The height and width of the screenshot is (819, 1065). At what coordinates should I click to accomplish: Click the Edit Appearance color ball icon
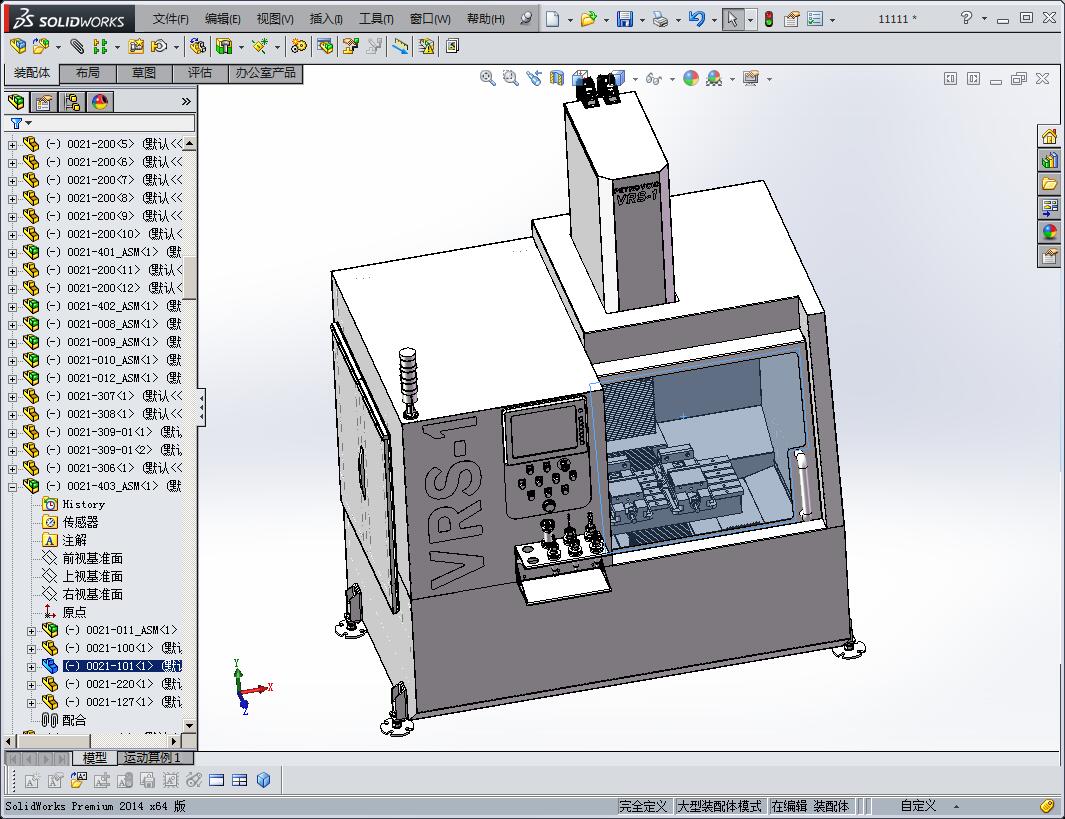[x=691, y=78]
